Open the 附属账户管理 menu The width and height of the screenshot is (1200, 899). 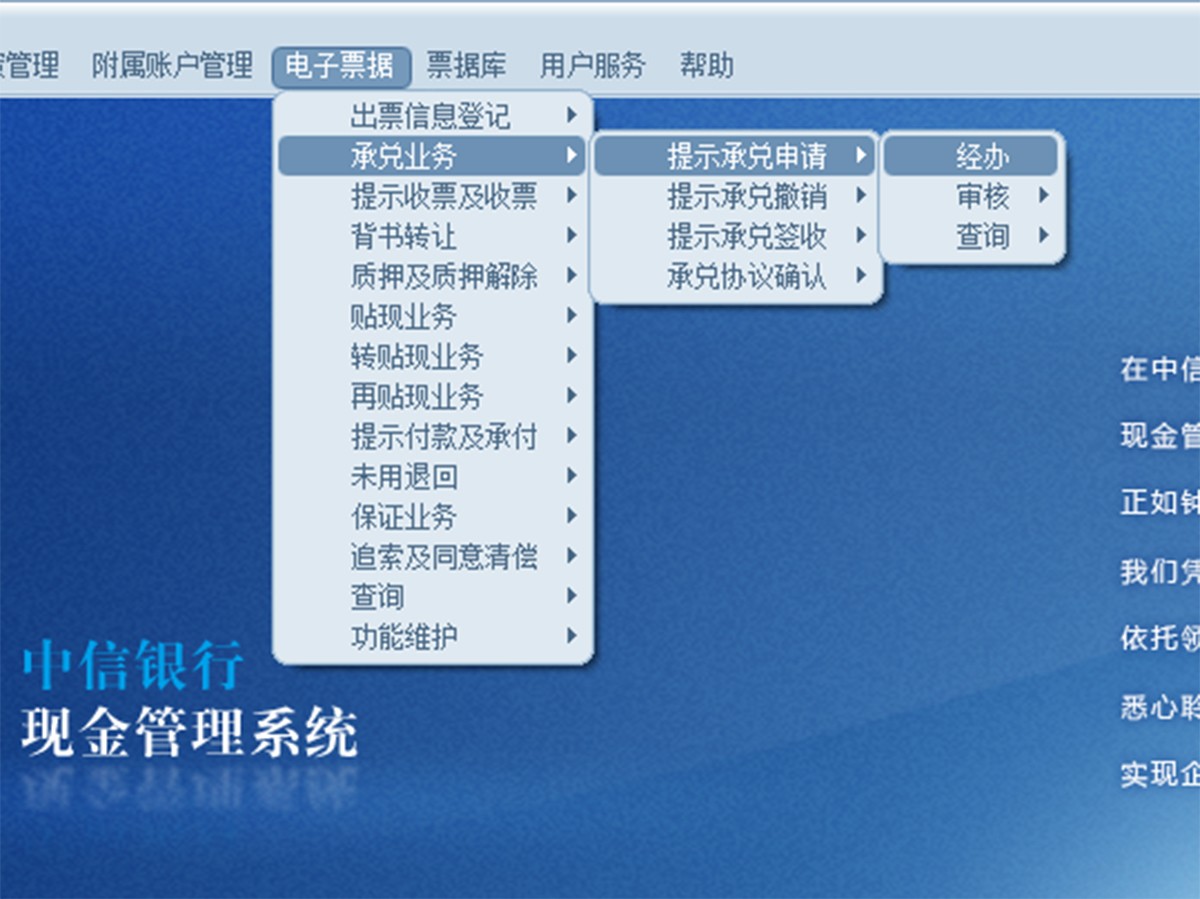[x=172, y=67]
